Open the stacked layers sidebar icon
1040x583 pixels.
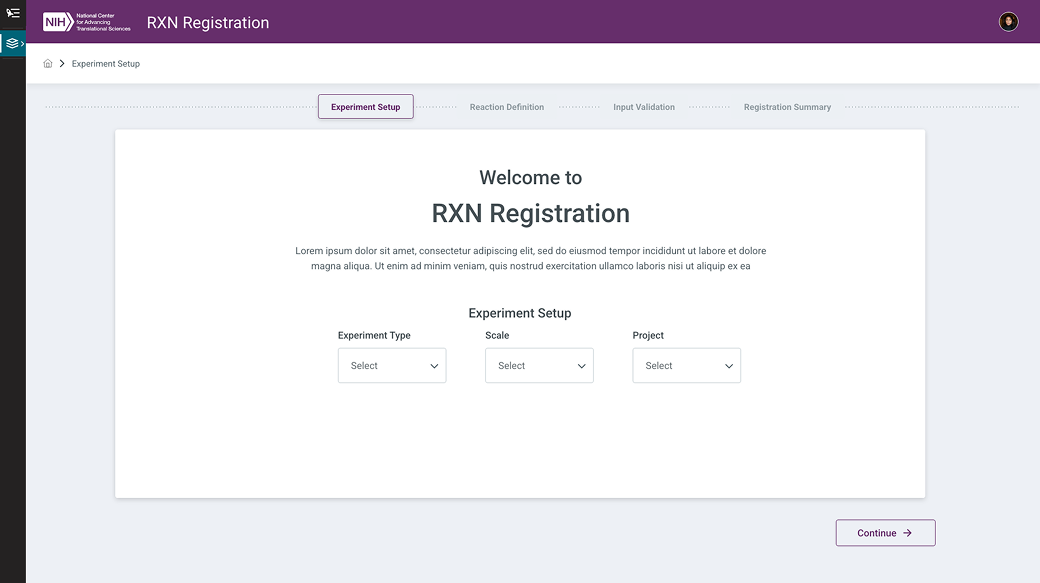[12, 44]
